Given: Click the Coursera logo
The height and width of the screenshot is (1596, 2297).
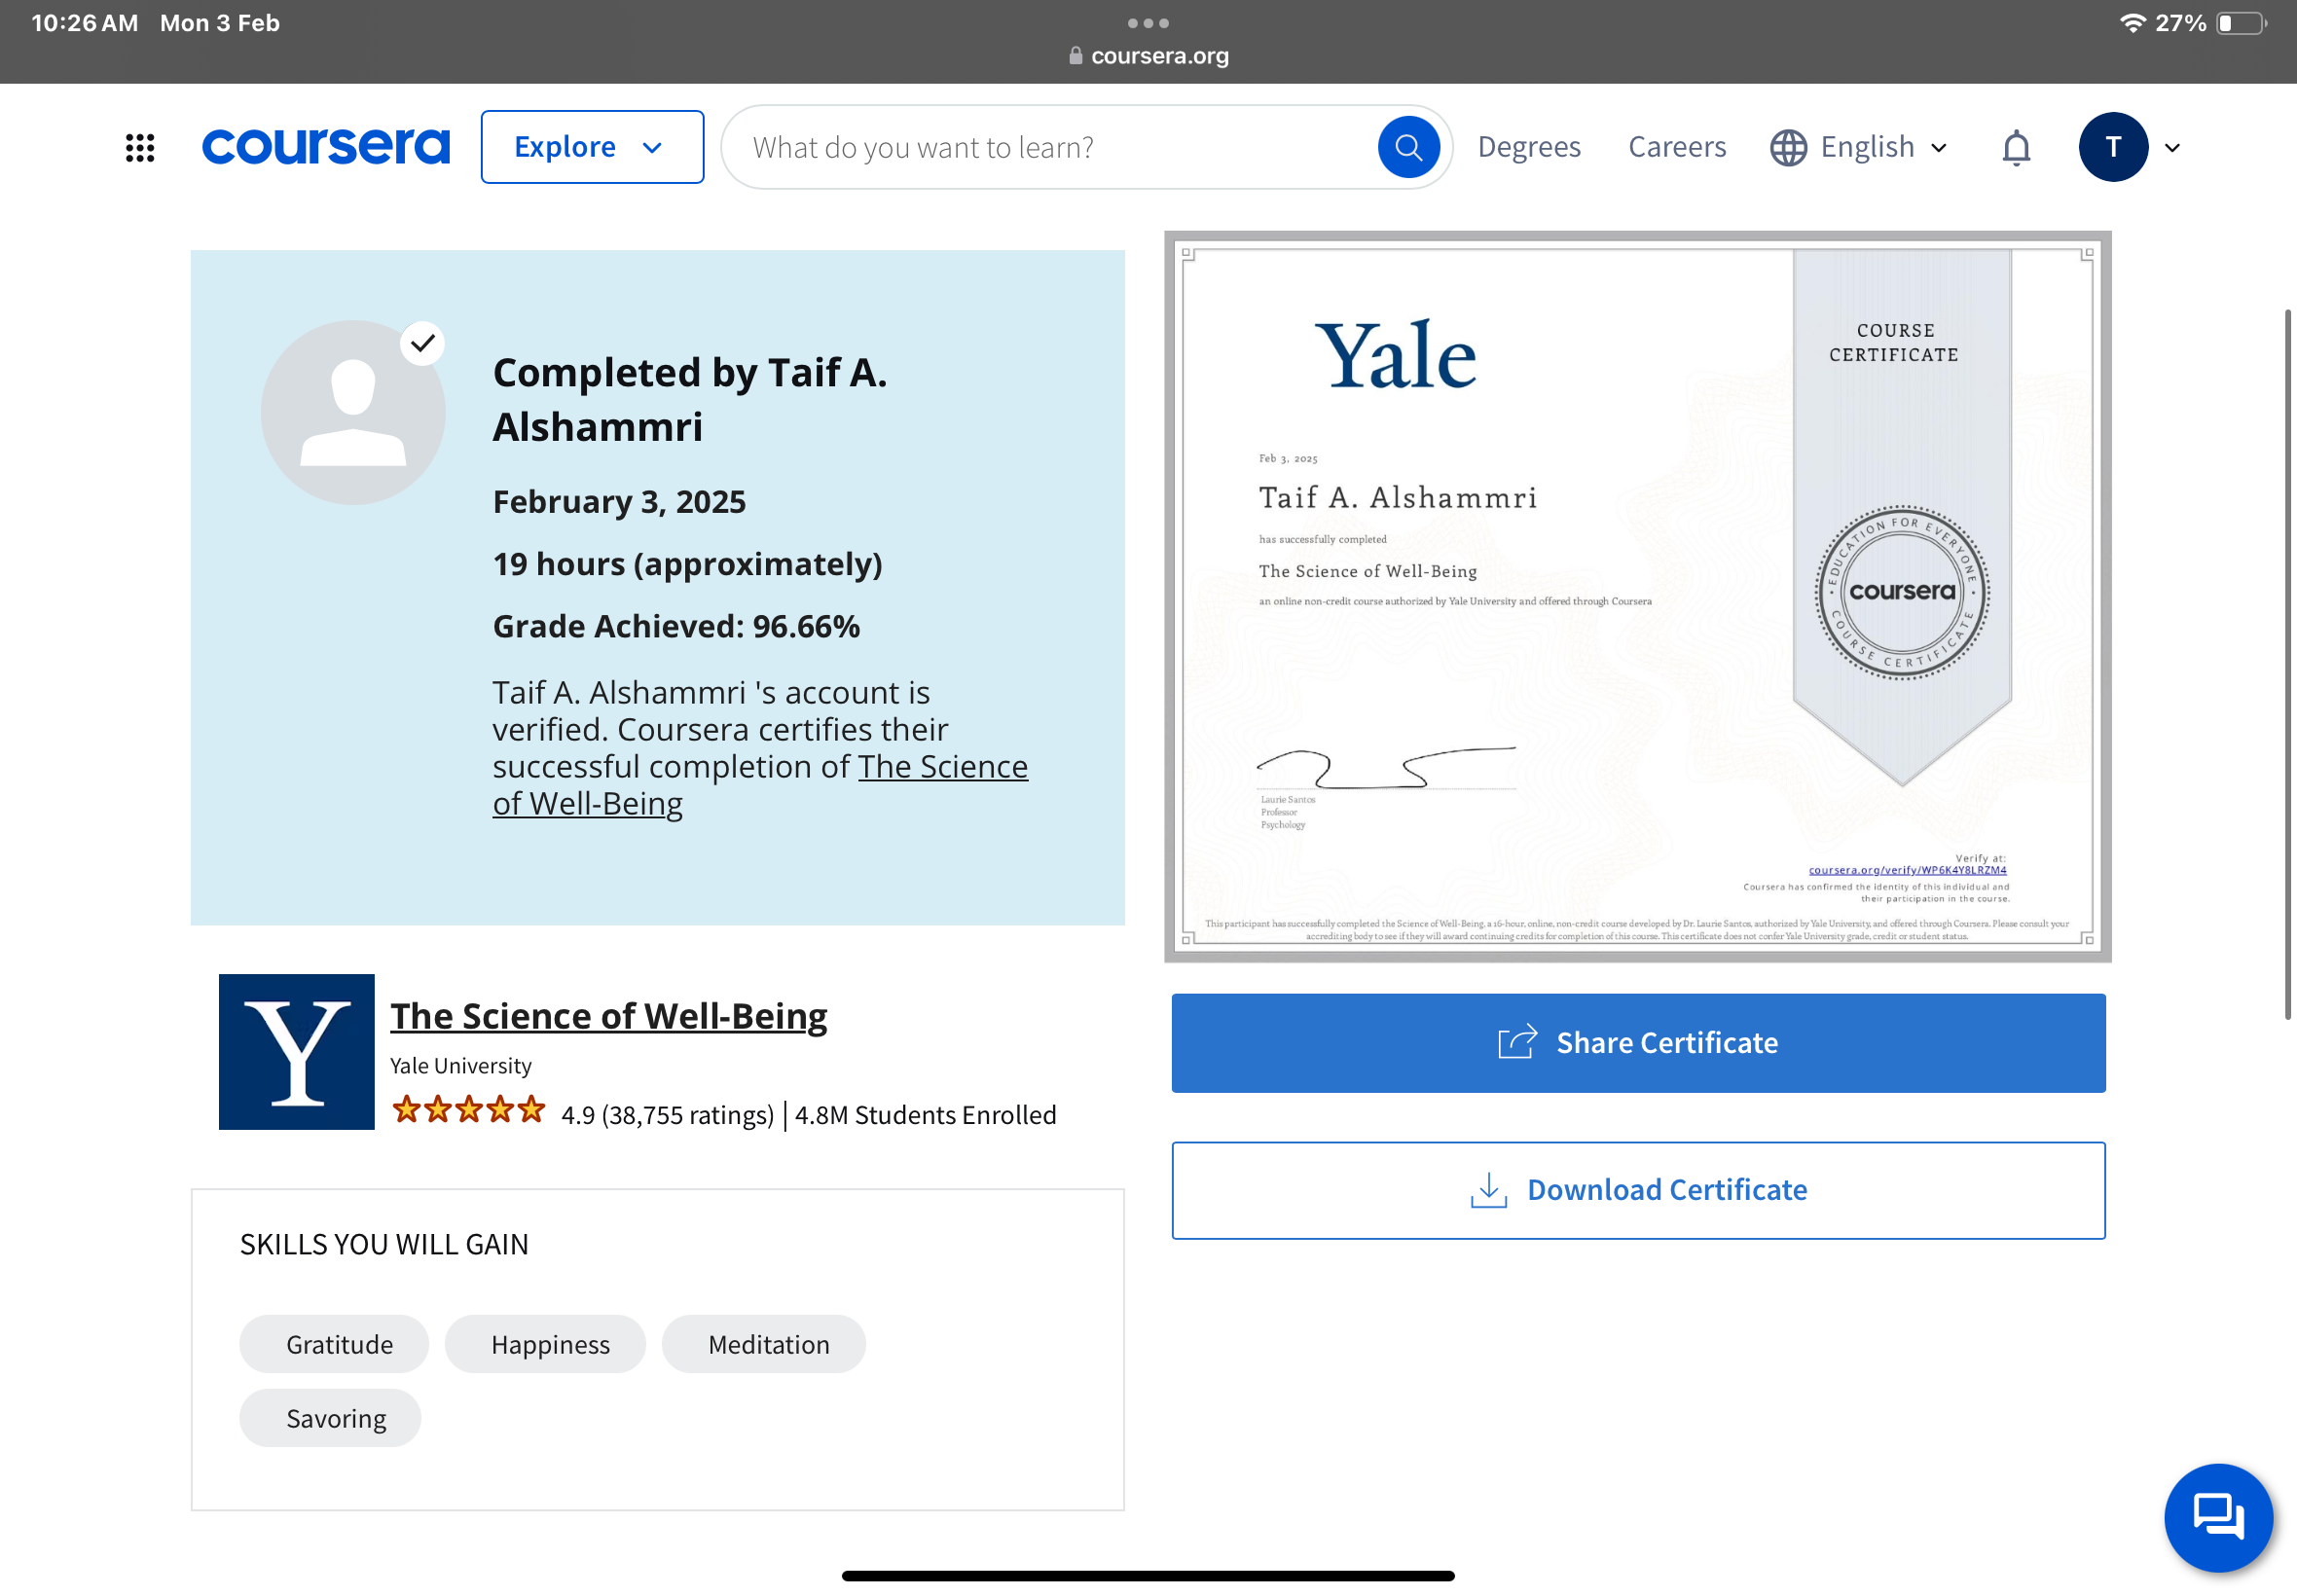Looking at the screenshot, I should pos(326,147).
